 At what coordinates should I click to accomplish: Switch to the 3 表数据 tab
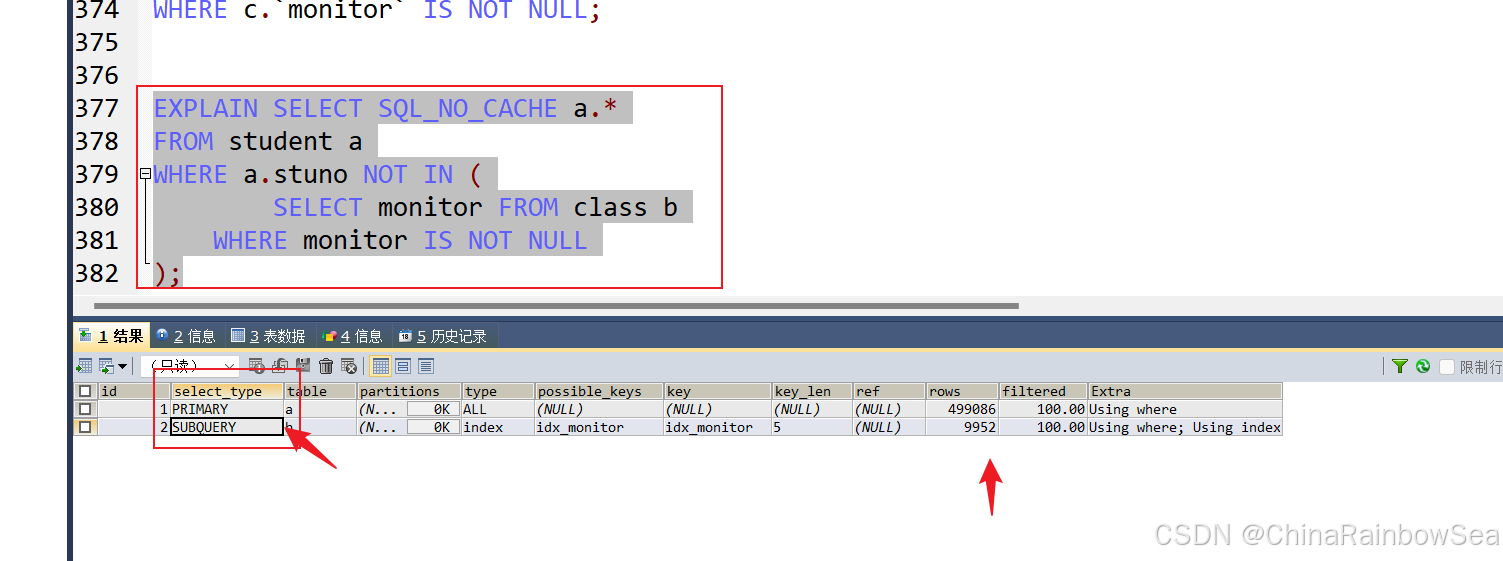[x=268, y=336]
